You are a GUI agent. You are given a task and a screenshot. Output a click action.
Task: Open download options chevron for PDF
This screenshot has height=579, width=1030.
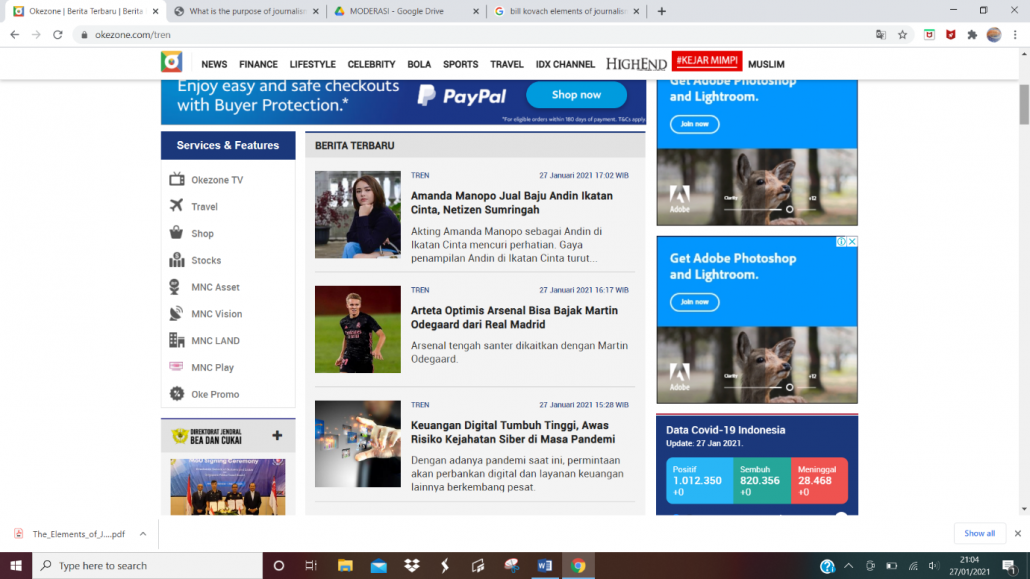click(x=143, y=534)
